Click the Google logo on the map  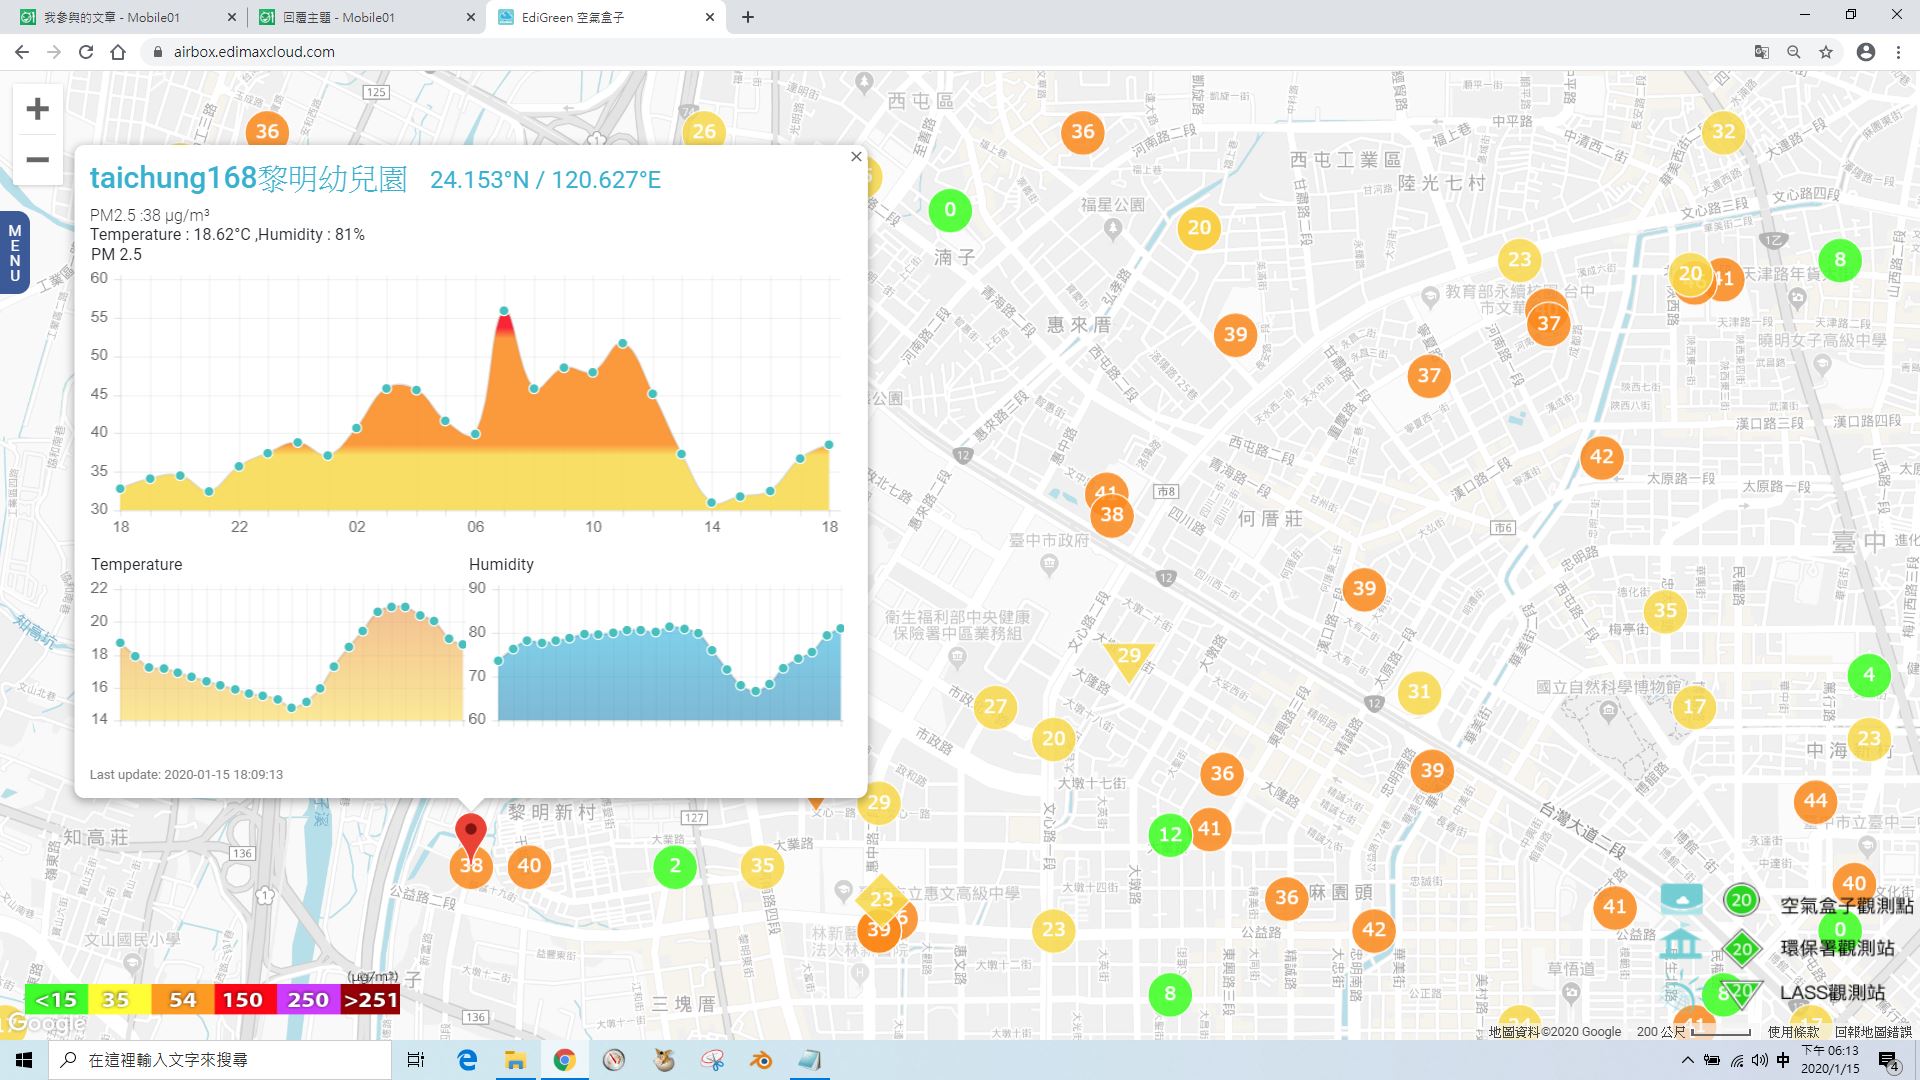[46, 1024]
